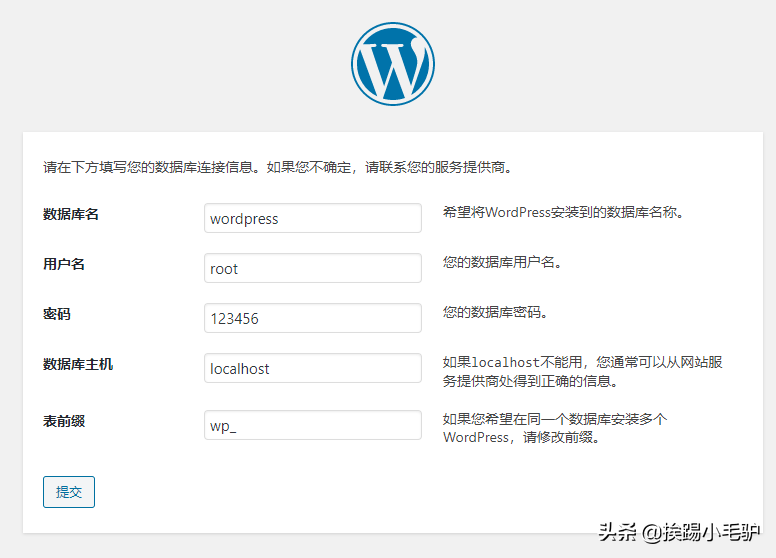
Task: Click the hint mentioning localhost不能用
Action: point(582,372)
